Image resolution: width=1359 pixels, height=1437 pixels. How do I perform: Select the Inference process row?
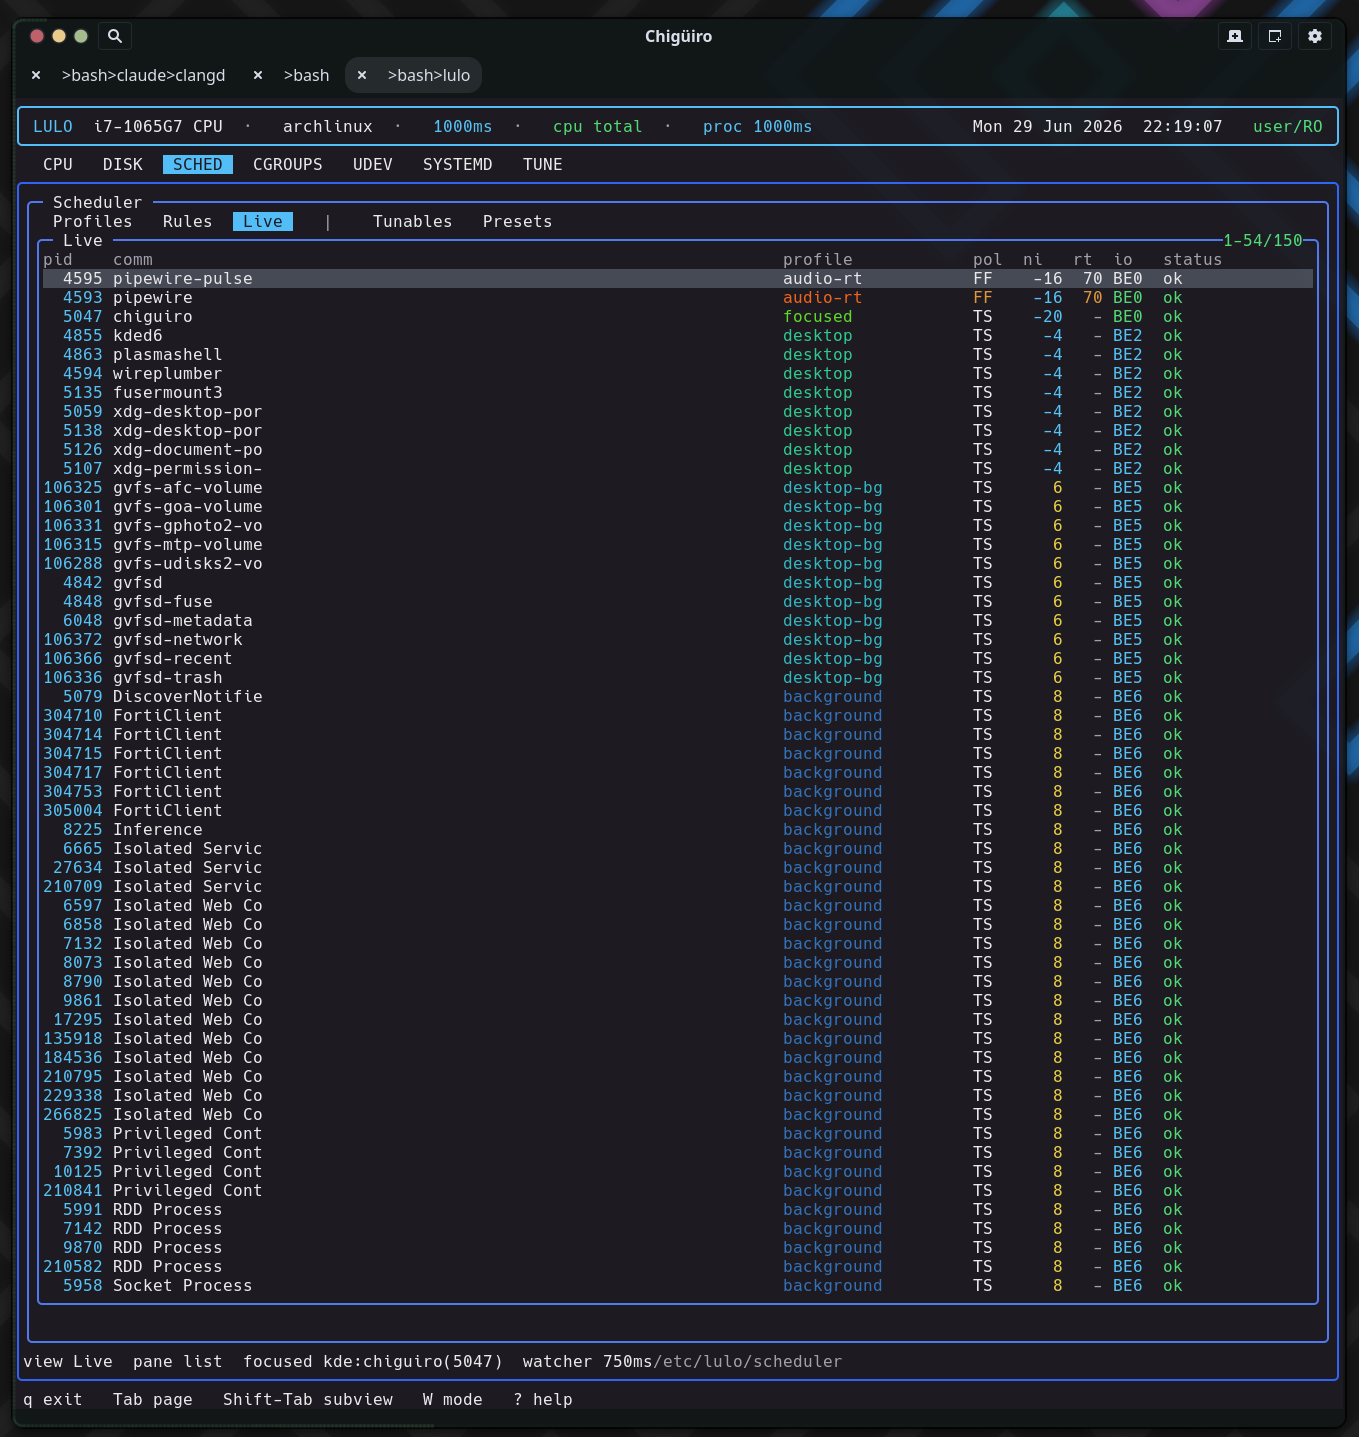[x=678, y=829]
